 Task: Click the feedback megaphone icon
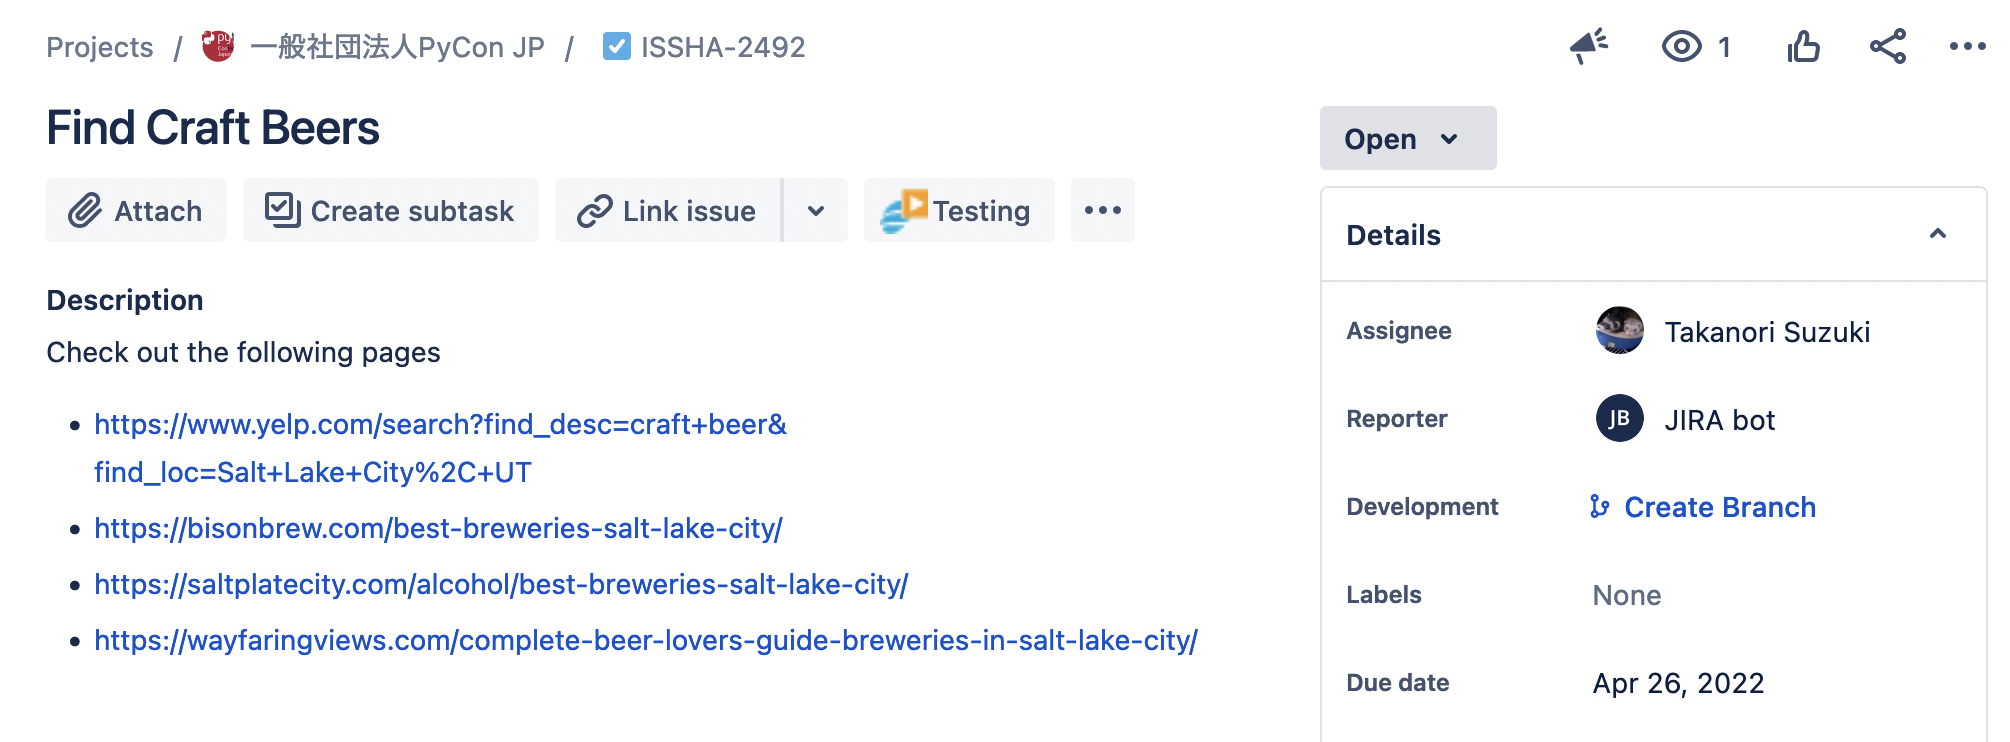tap(1588, 46)
